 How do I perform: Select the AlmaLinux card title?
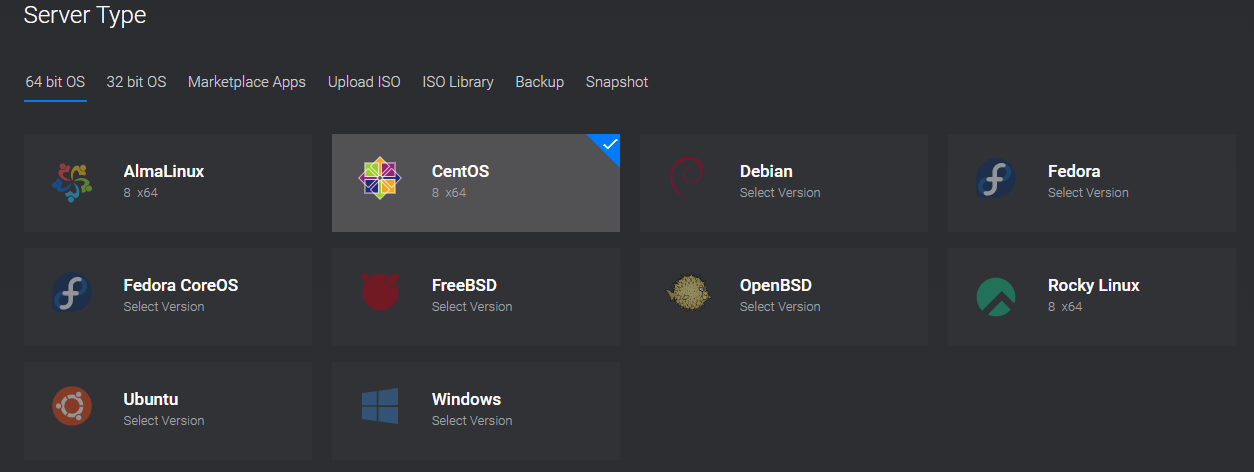[164, 171]
